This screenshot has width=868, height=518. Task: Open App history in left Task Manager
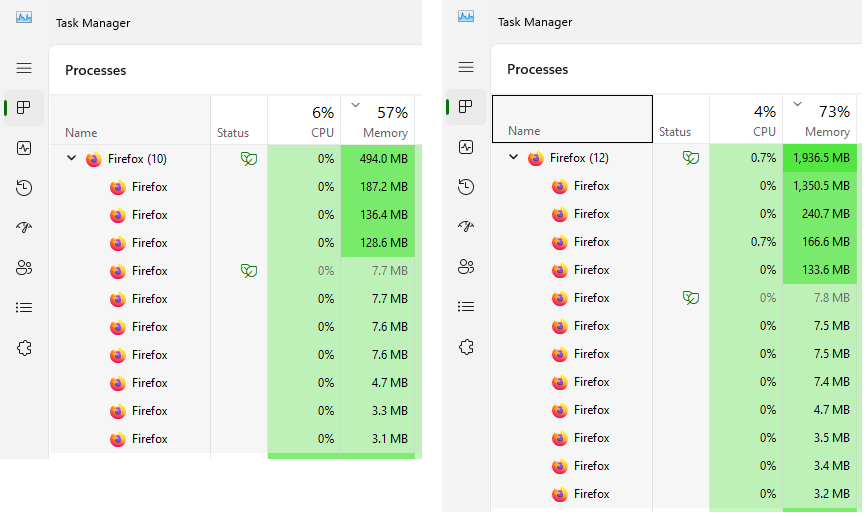click(24, 188)
